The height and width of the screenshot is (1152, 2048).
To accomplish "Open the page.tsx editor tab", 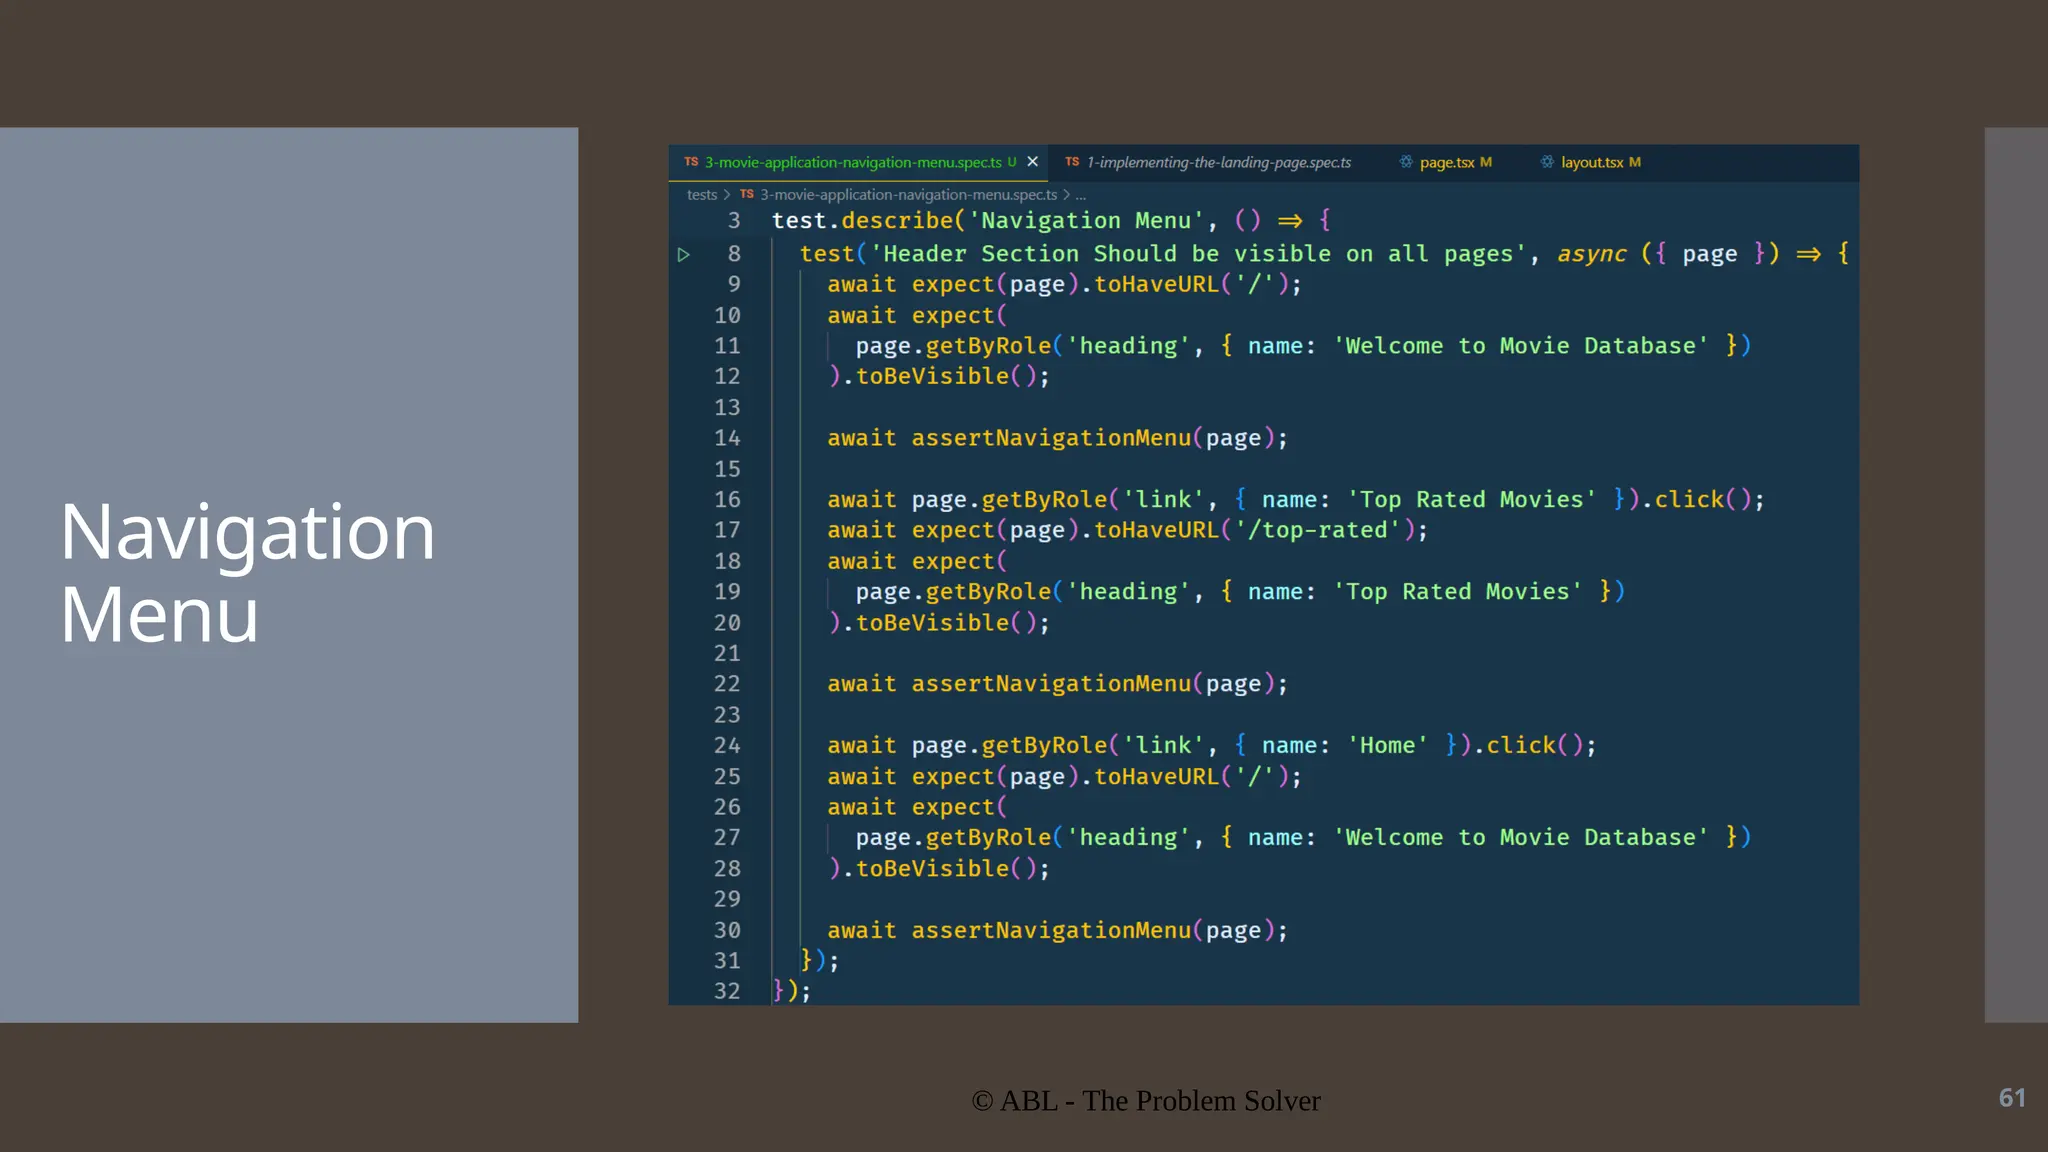I will point(1446,162).
